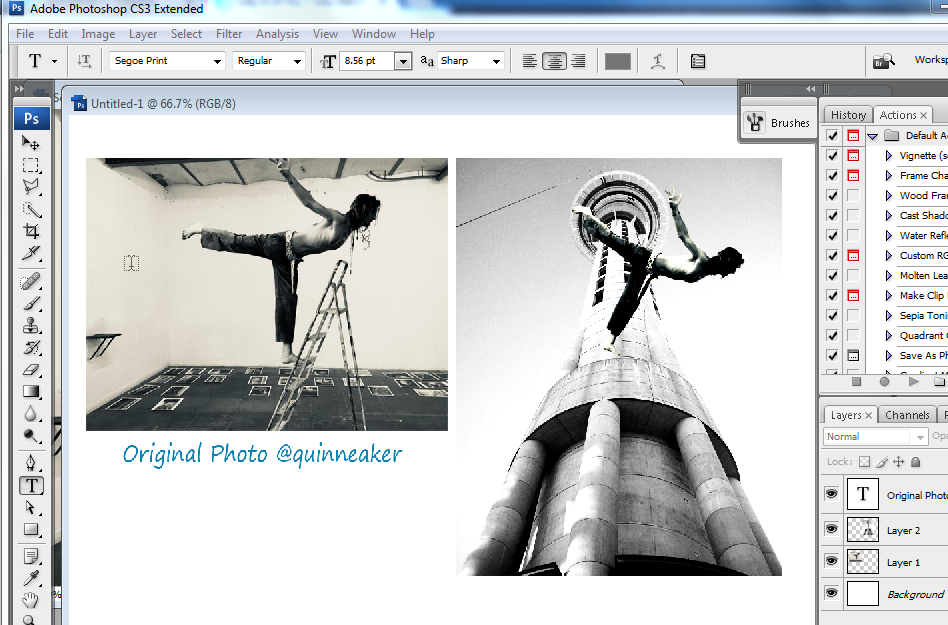Hide the Background layer

point(831,592)
